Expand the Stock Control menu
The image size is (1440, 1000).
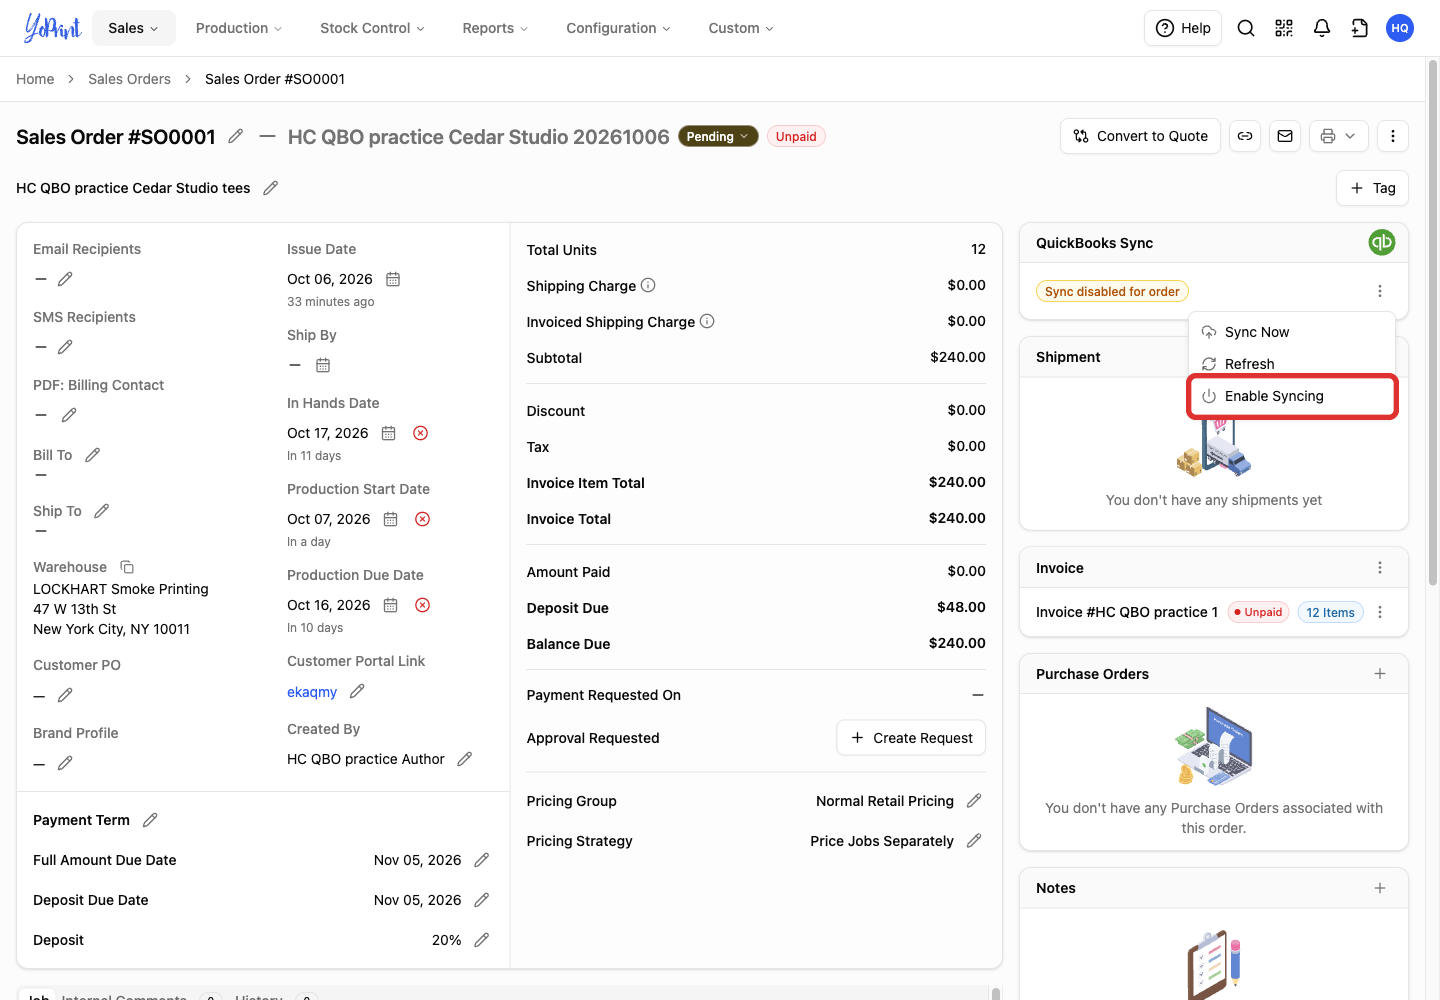372,28
